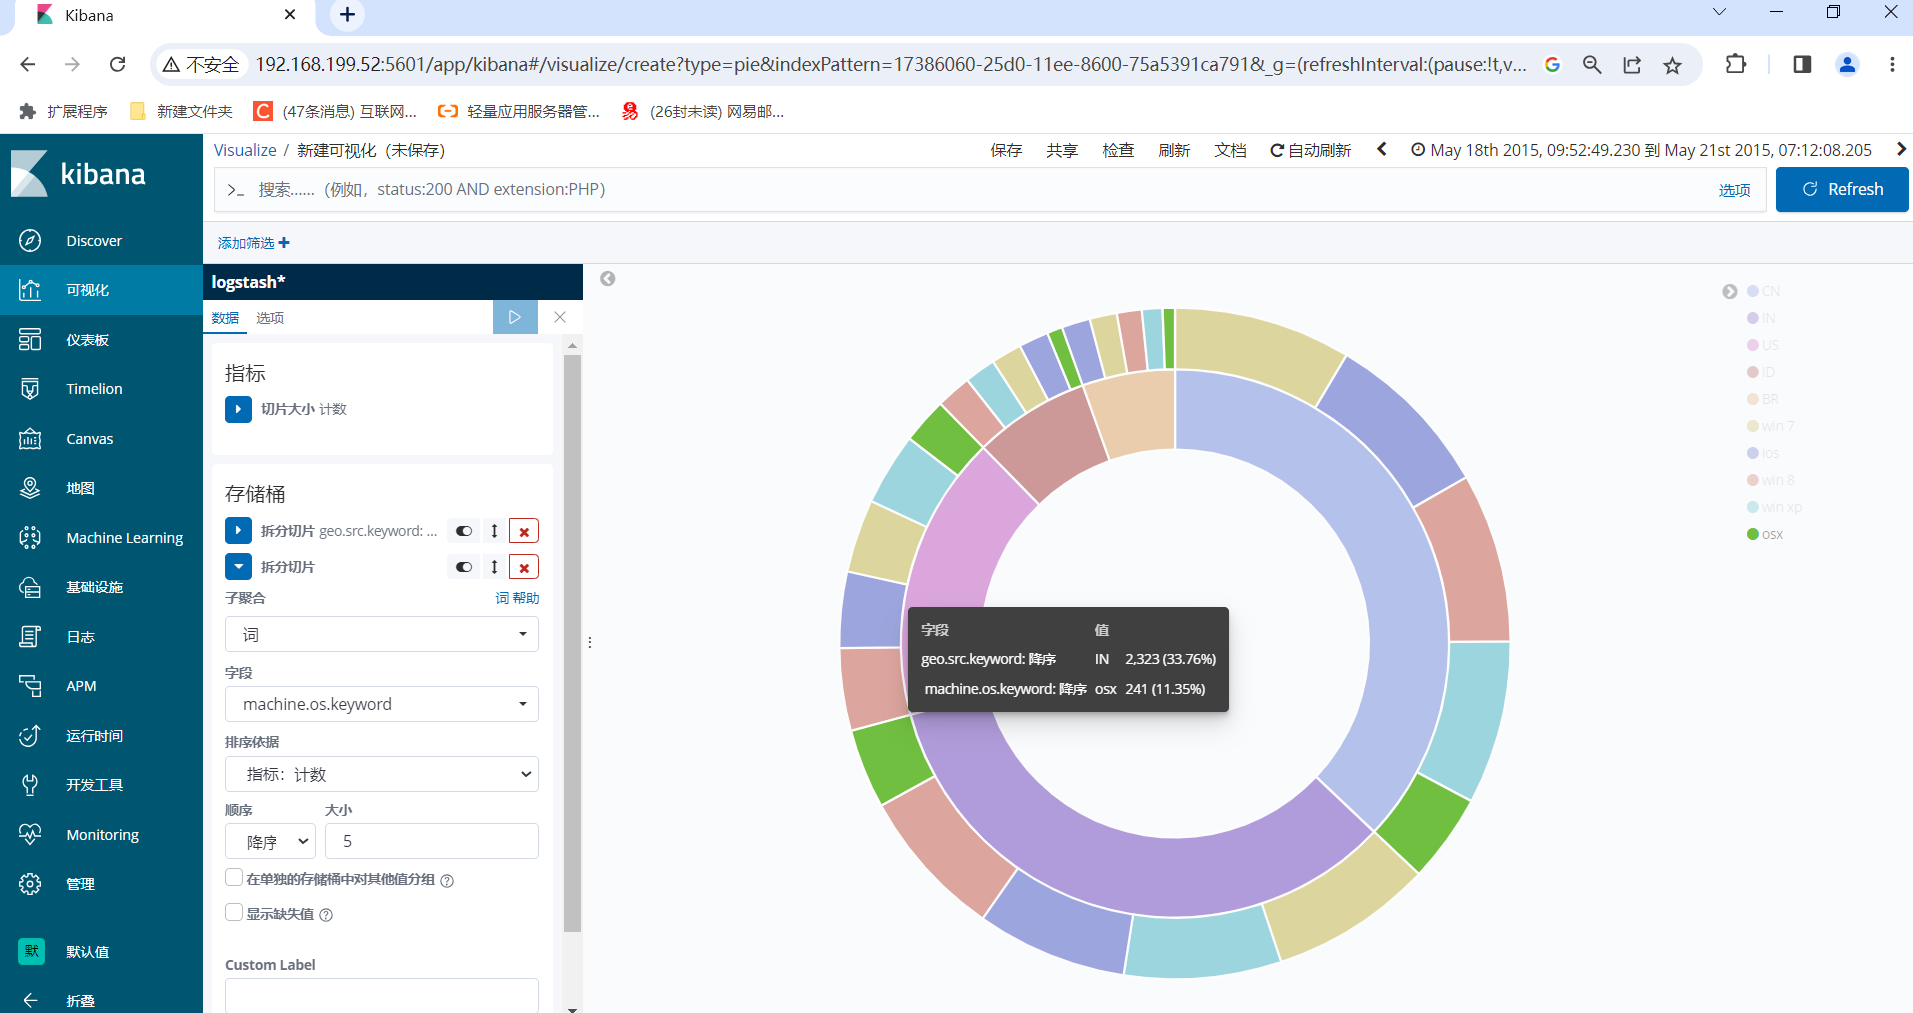Move time range backward
The image size is (1913, 1013).
pyautogui.click(x=1382, y=149)
